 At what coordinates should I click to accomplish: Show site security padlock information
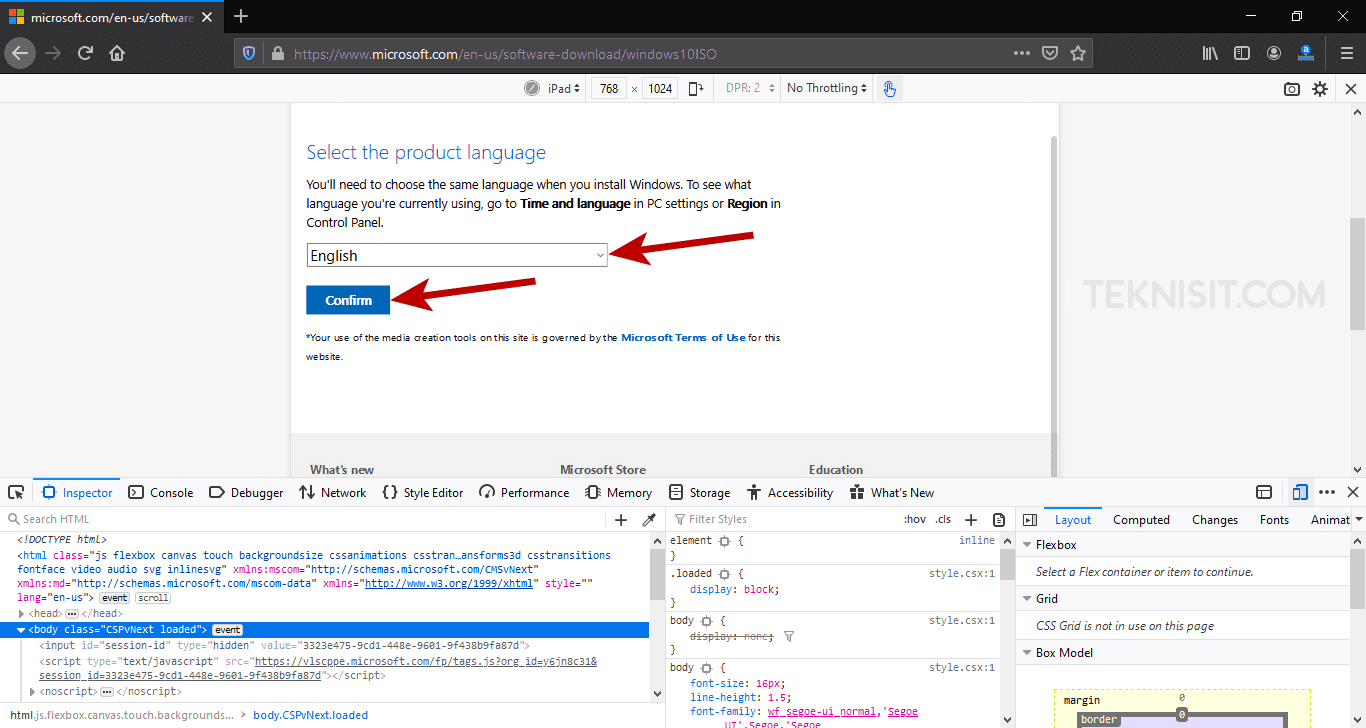(277, 53)
